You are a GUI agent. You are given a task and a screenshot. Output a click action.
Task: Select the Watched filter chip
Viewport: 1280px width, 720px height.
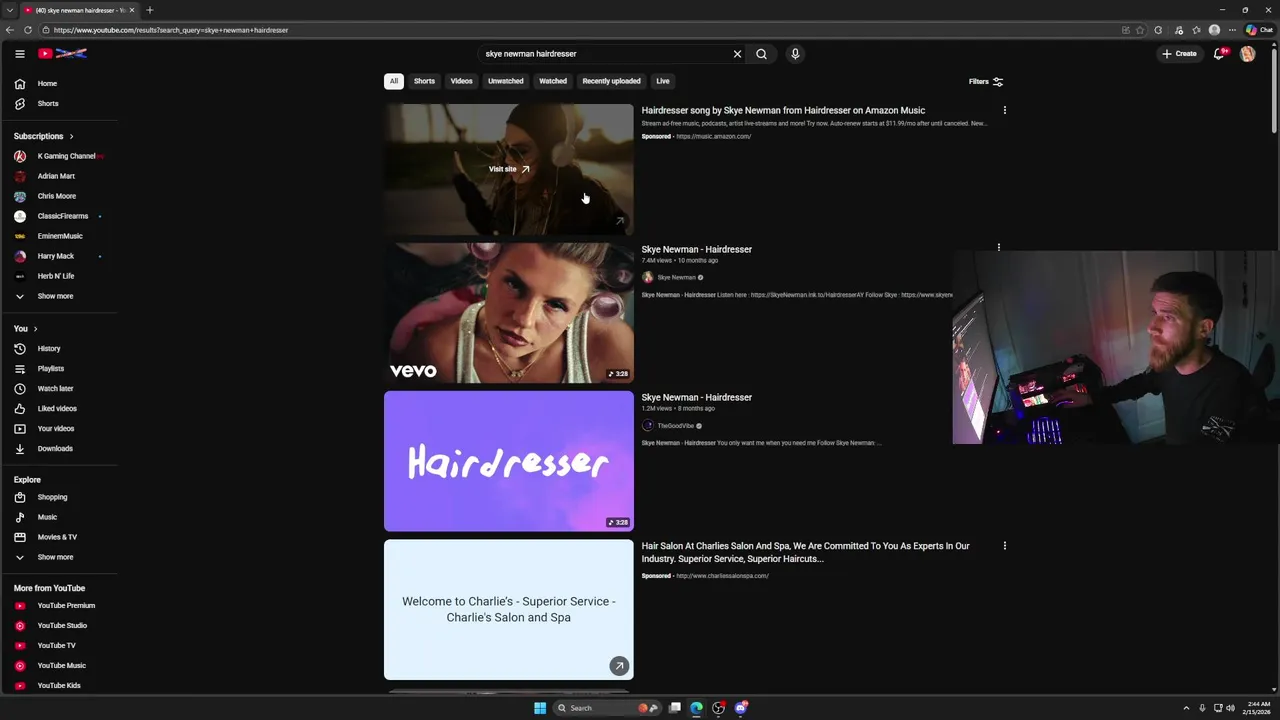[x=553, y=81]
